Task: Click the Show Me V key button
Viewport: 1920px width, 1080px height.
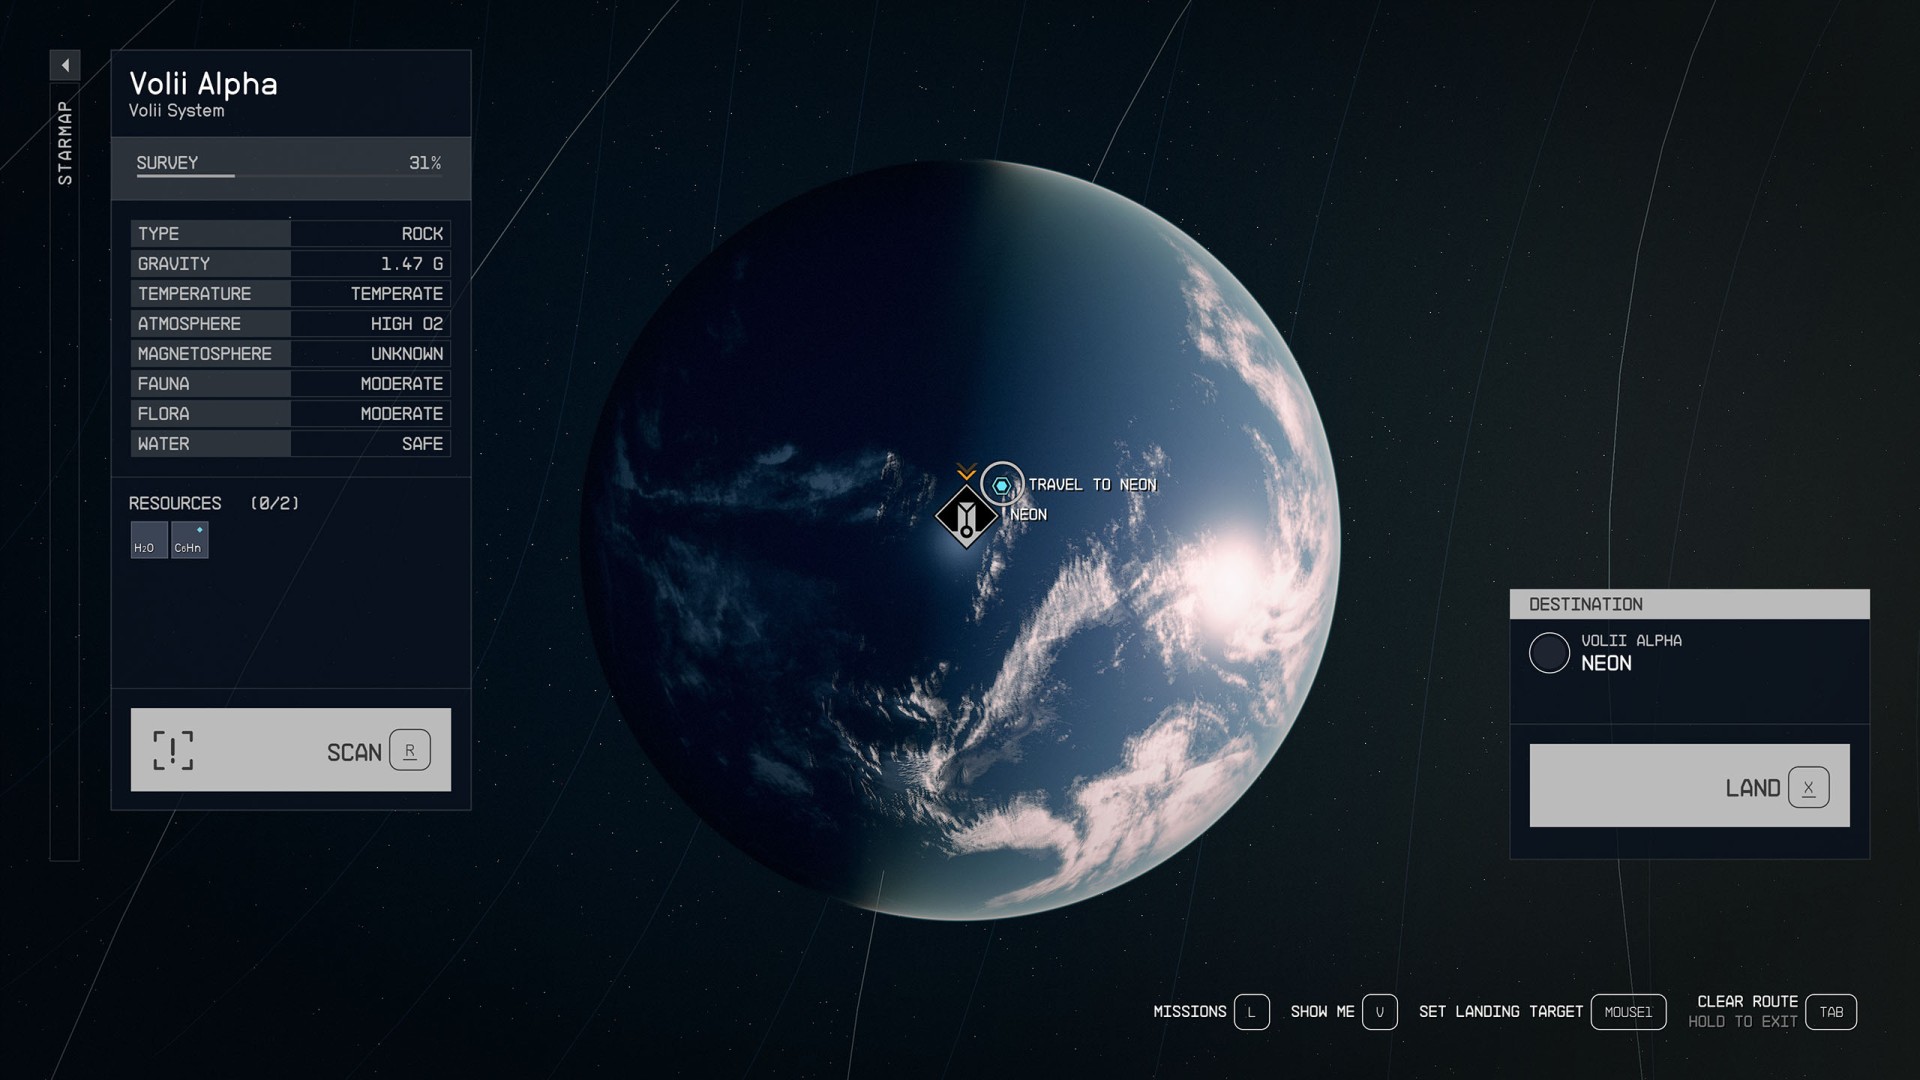Action: [1379, 1012]
